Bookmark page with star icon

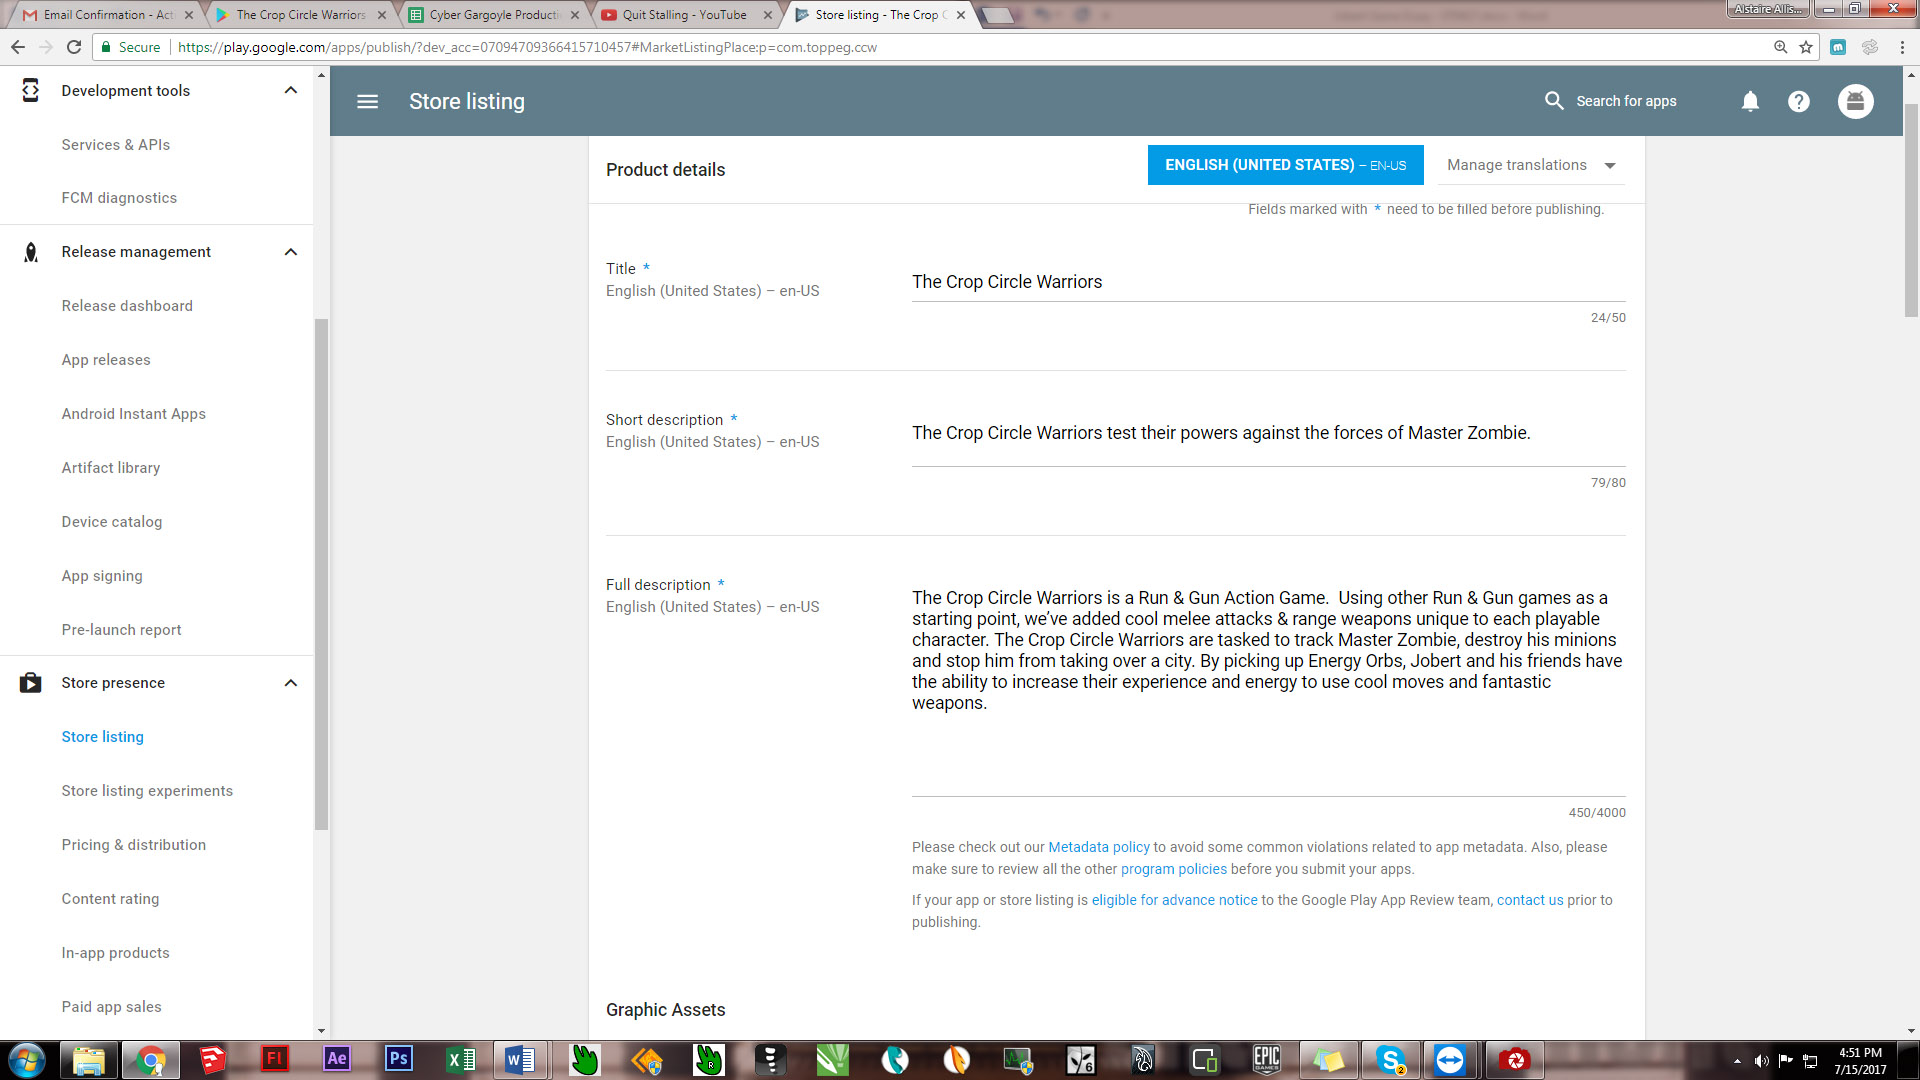tap(1806, 47)
